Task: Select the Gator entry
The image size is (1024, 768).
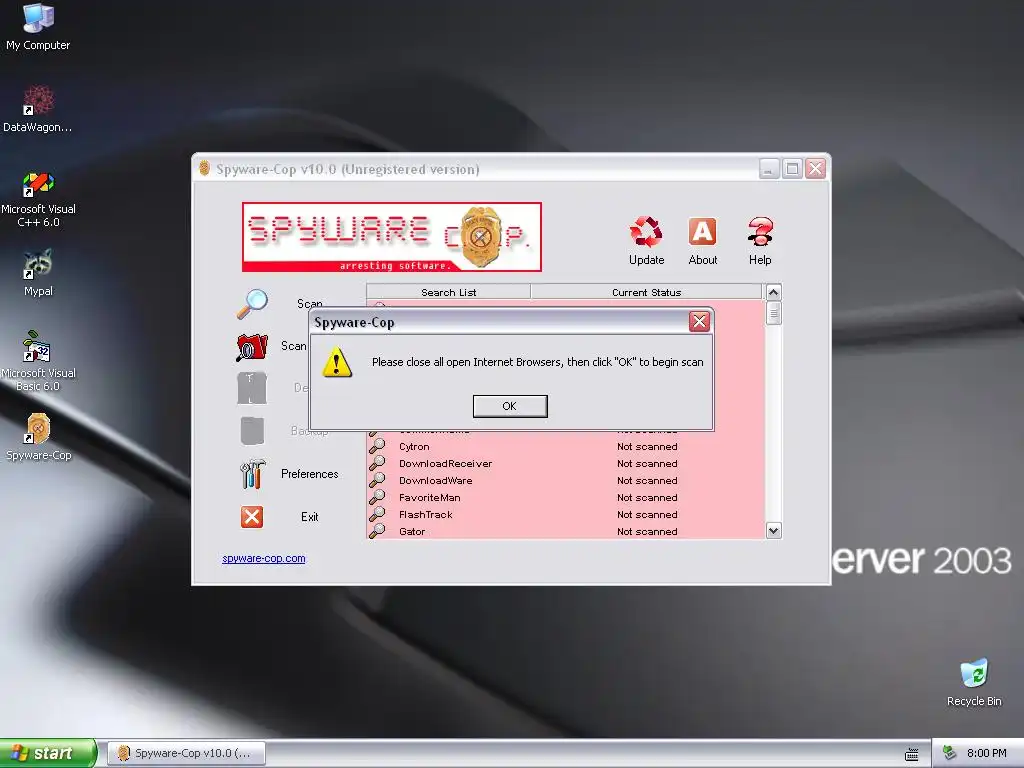Action: tap(566, 532)
